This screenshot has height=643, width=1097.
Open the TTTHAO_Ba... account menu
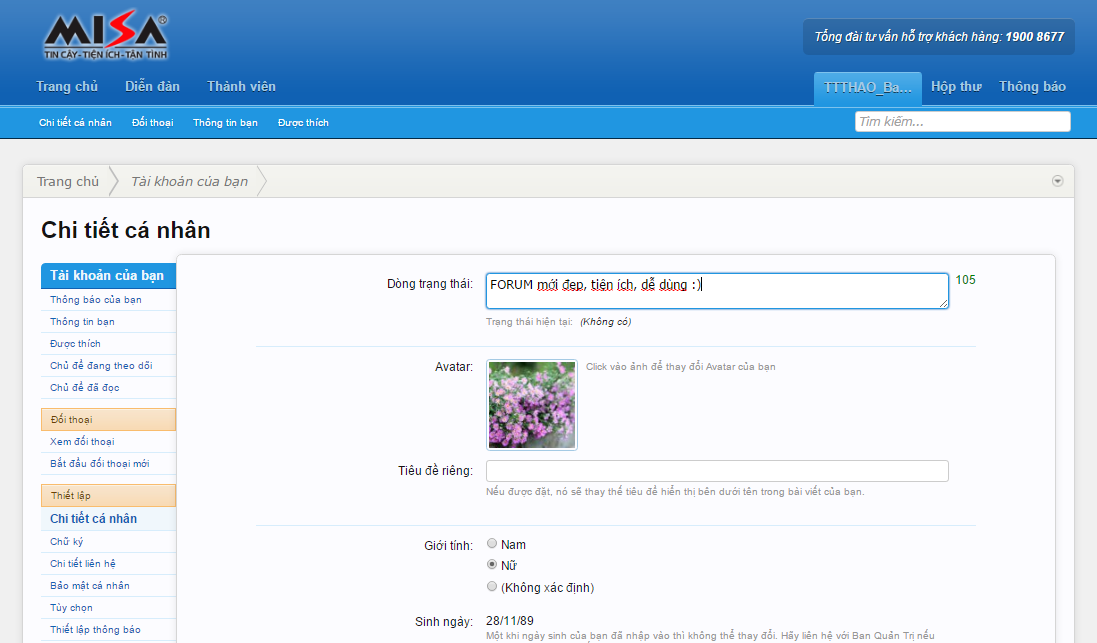coord(867,87)
